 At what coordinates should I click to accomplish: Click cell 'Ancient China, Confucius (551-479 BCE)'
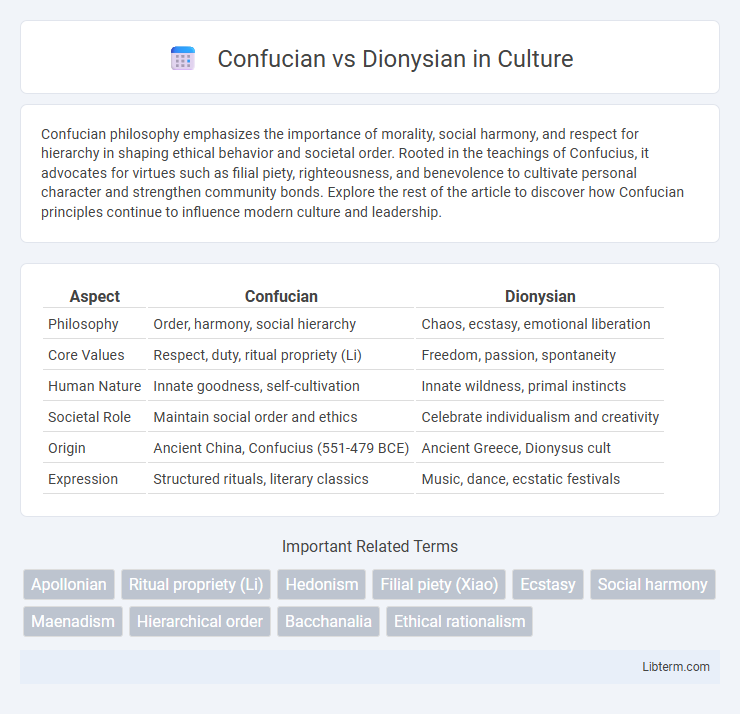point(281,448)
